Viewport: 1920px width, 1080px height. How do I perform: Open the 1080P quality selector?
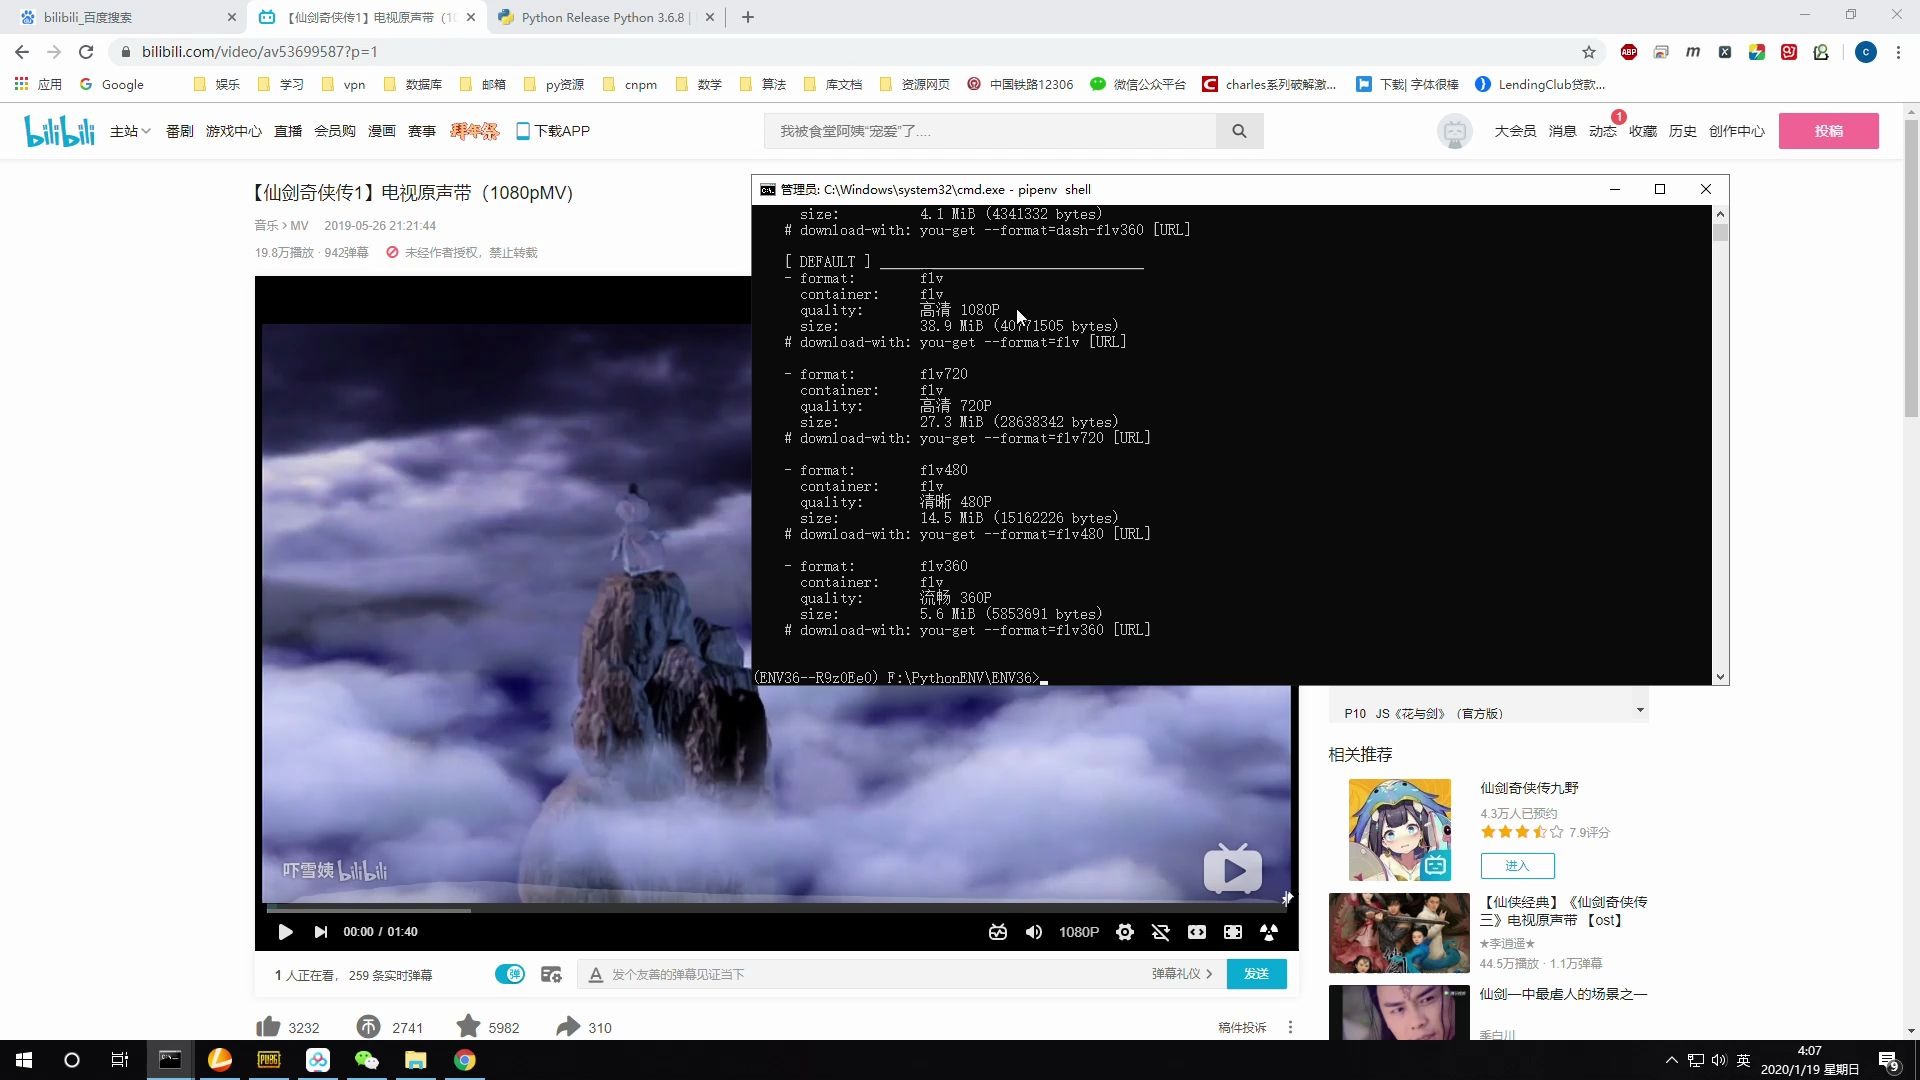click(x=1079, y=932)
